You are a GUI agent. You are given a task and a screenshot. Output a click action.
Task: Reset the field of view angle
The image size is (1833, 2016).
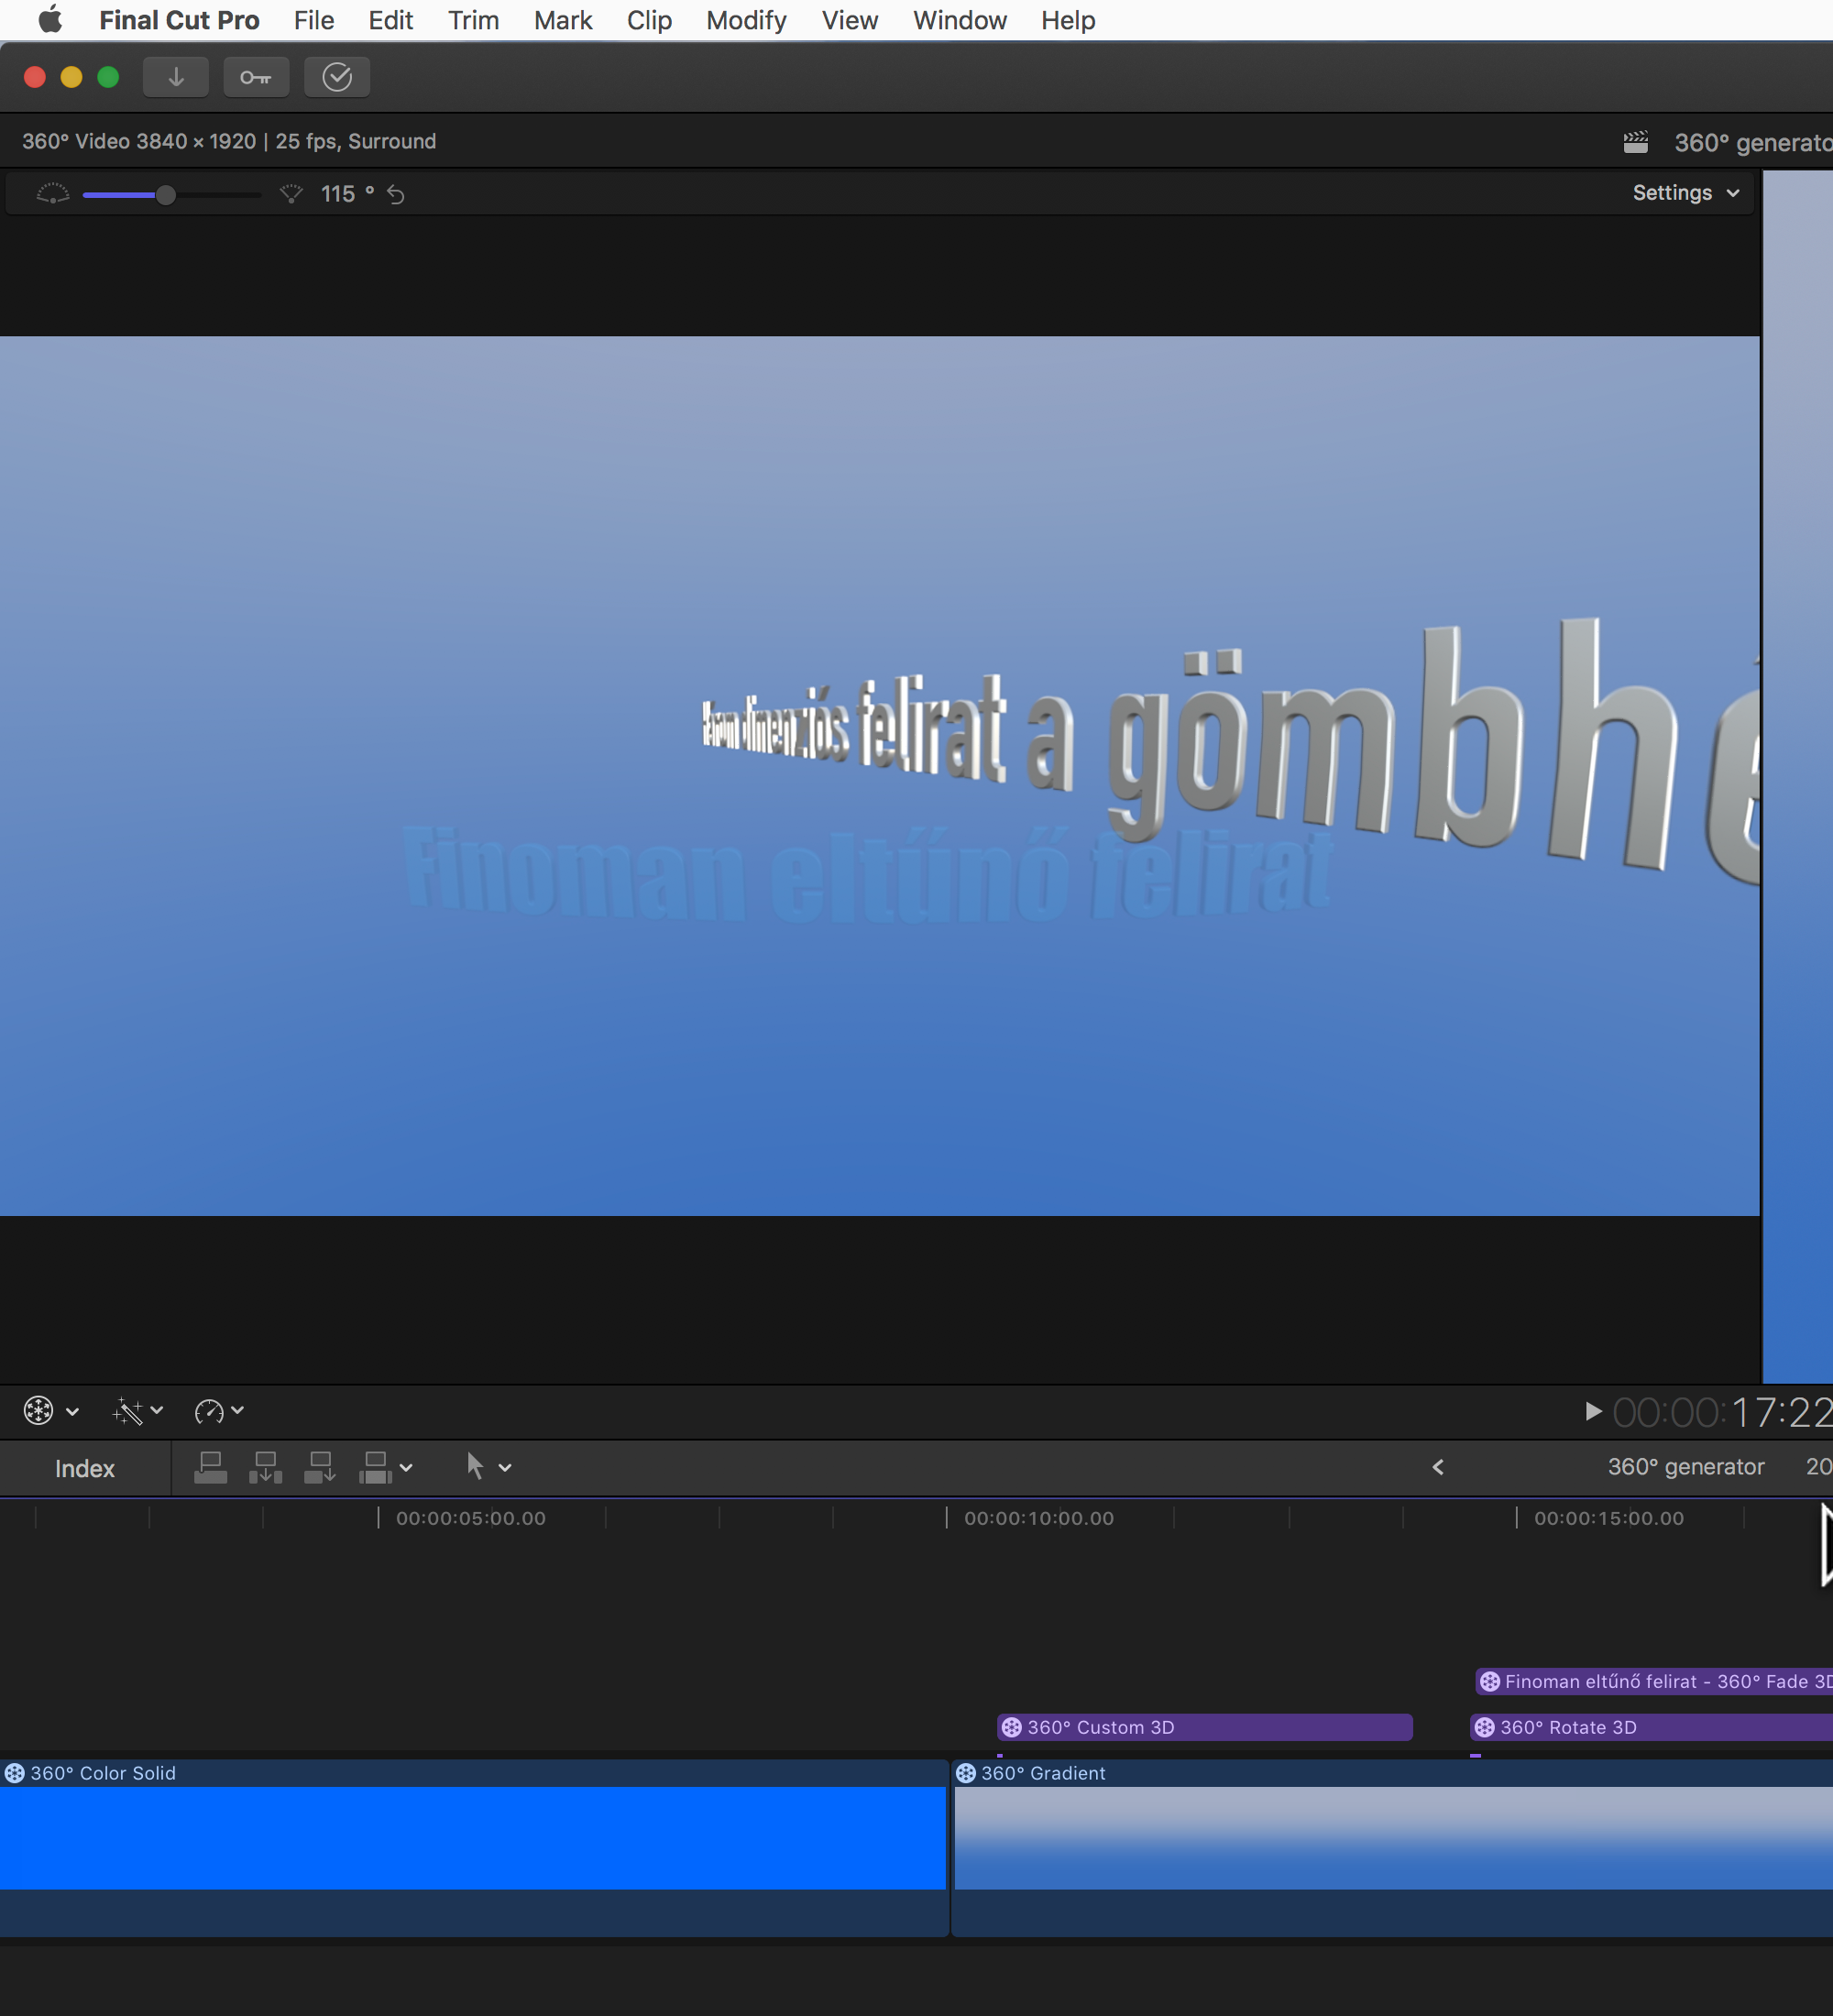[x=396, y=195]
